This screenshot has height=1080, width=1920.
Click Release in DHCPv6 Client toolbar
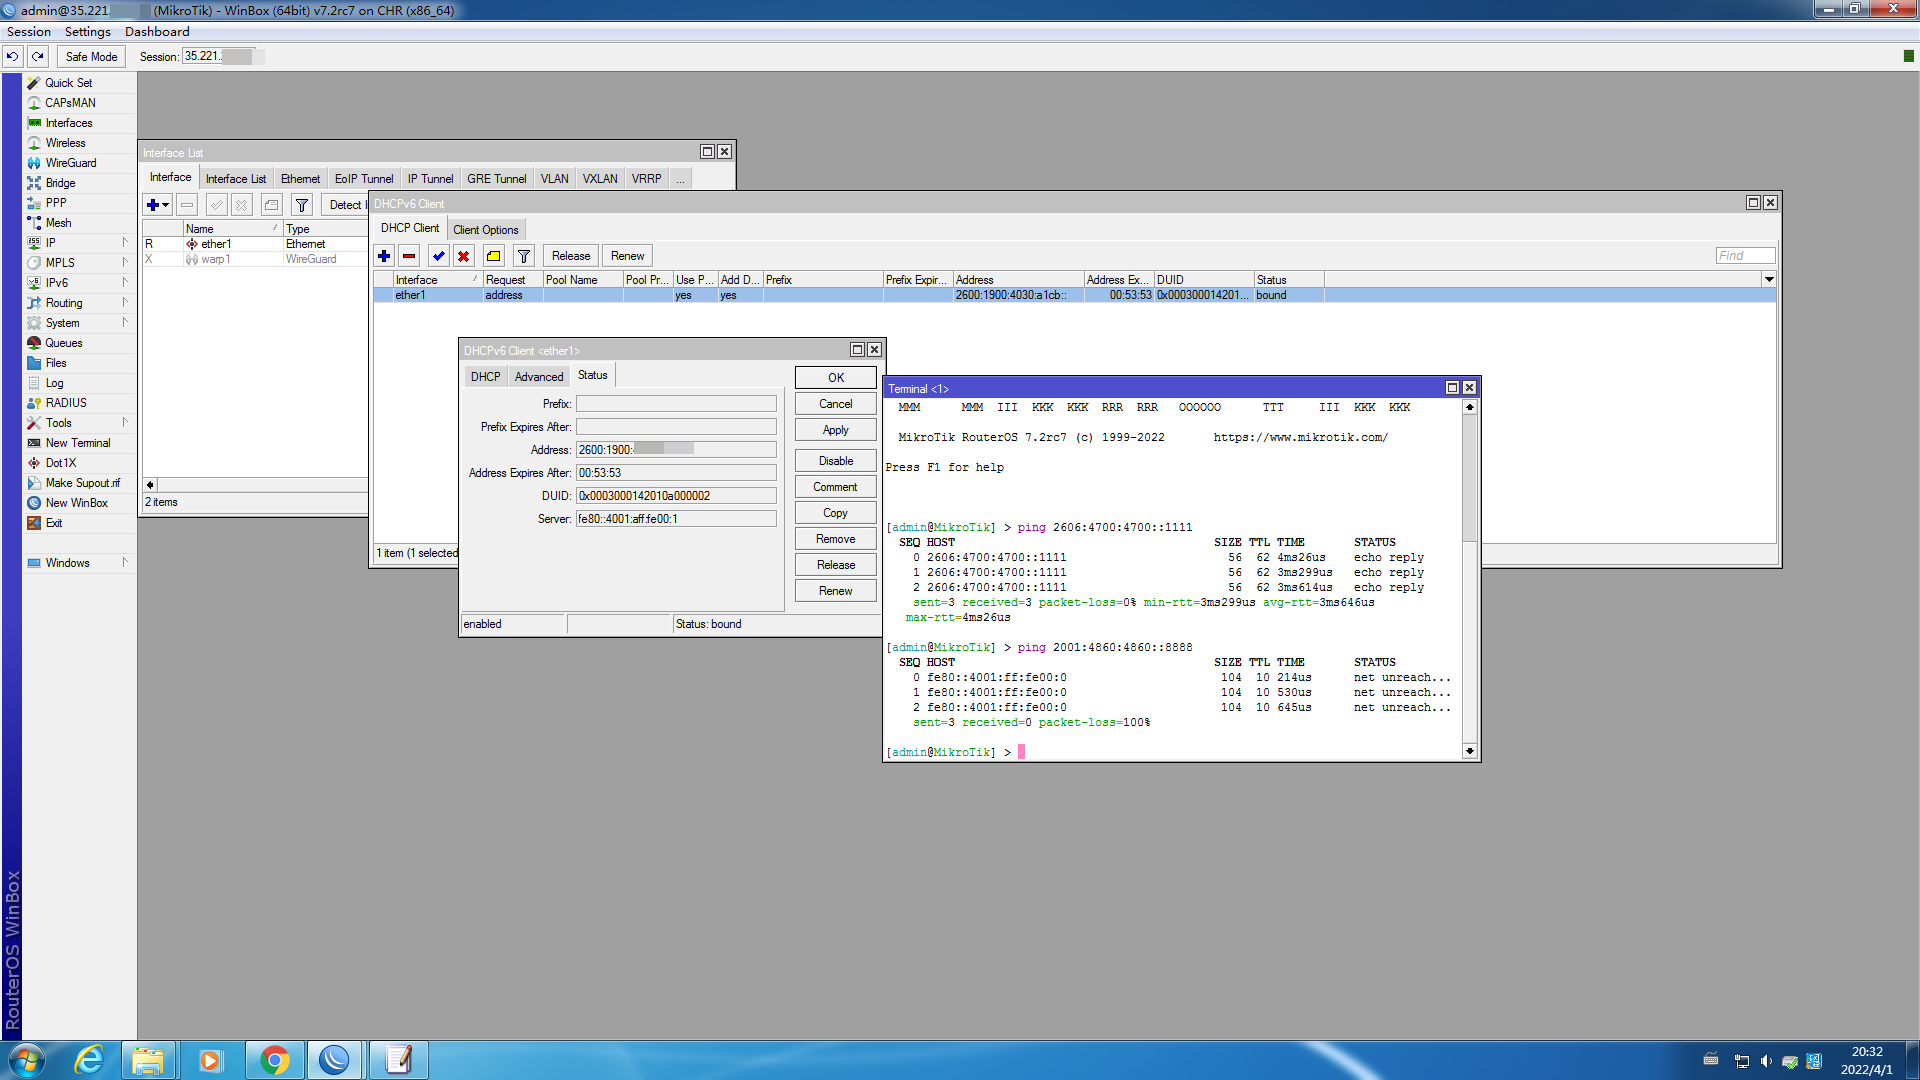(x=571, y=256)
